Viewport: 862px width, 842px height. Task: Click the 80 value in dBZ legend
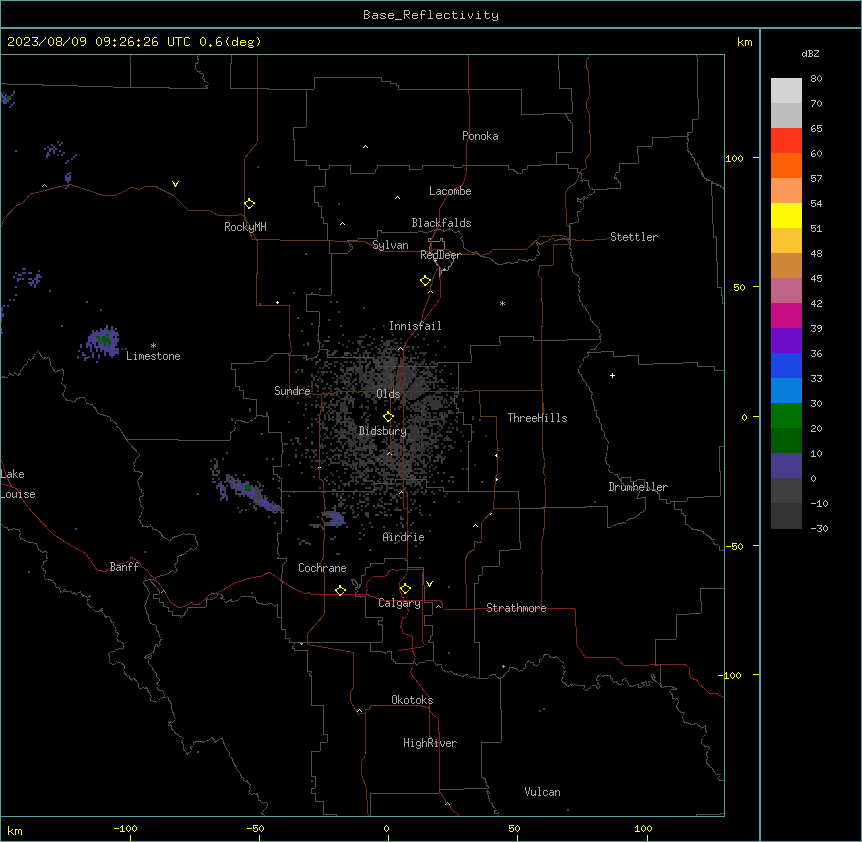click(x=816, y=79)
